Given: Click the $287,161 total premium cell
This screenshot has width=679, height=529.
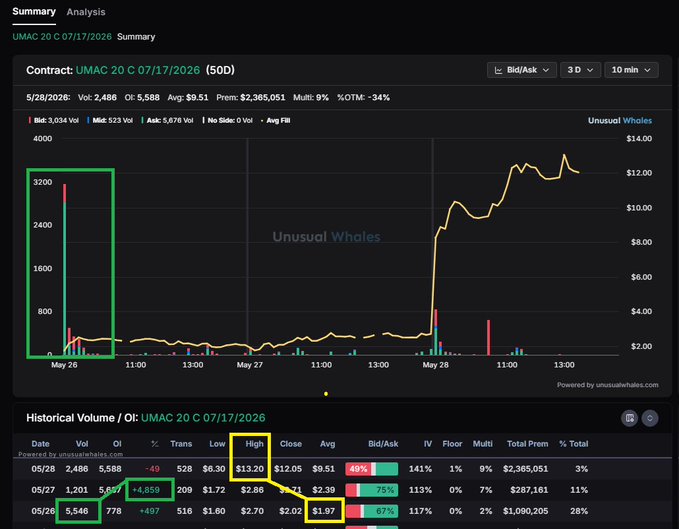Looking at the screenshot, I should click(x=529, y=490).
